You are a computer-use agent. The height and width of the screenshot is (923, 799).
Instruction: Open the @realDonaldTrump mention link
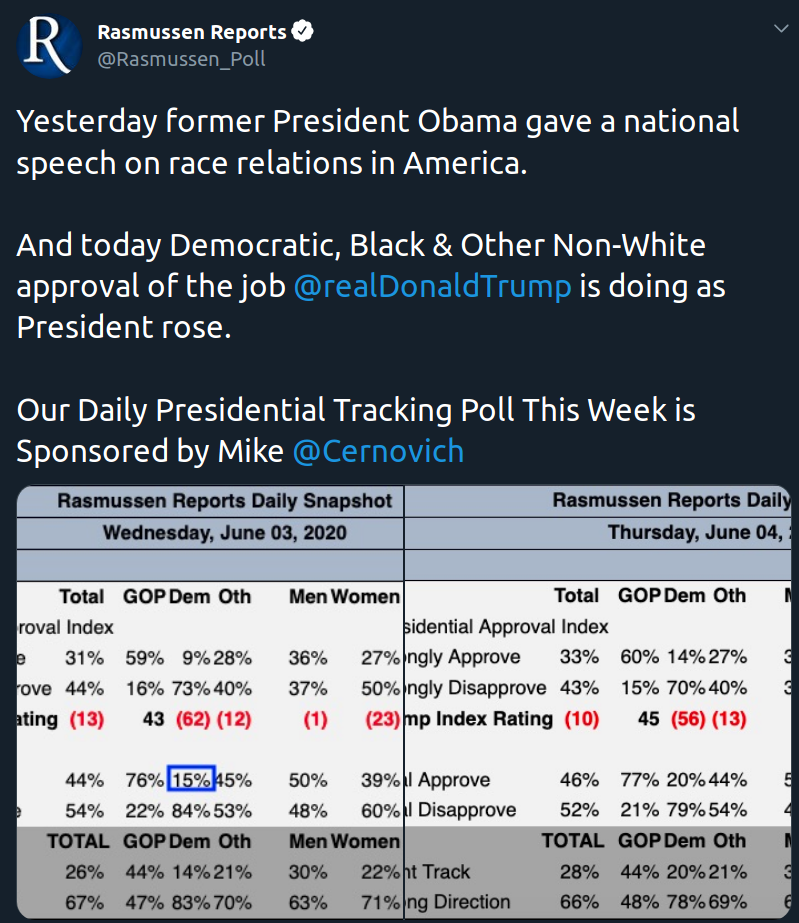pos(432,287)
